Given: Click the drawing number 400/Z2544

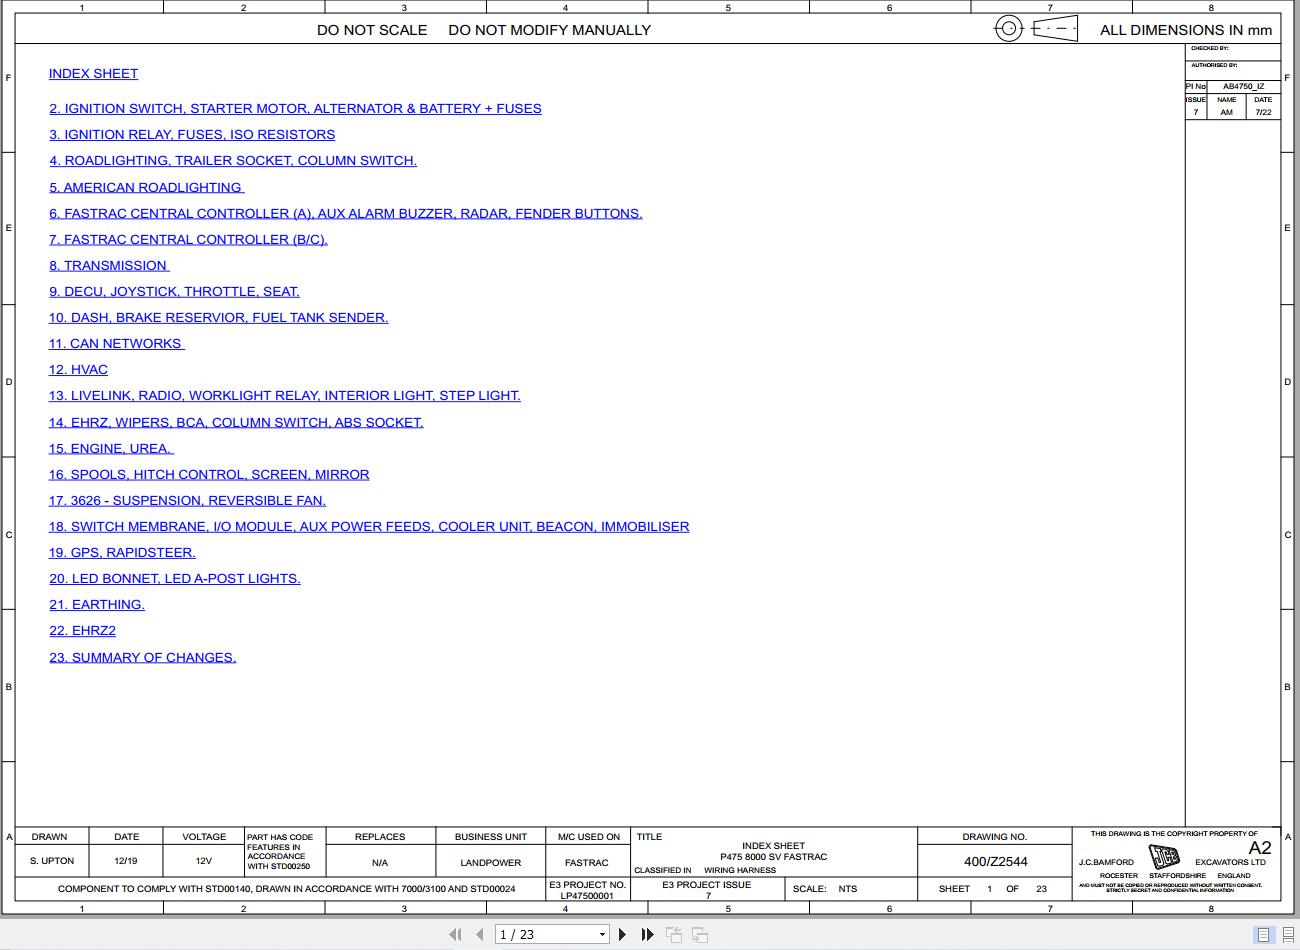Looking at the screenshot, I should (995, 861).
